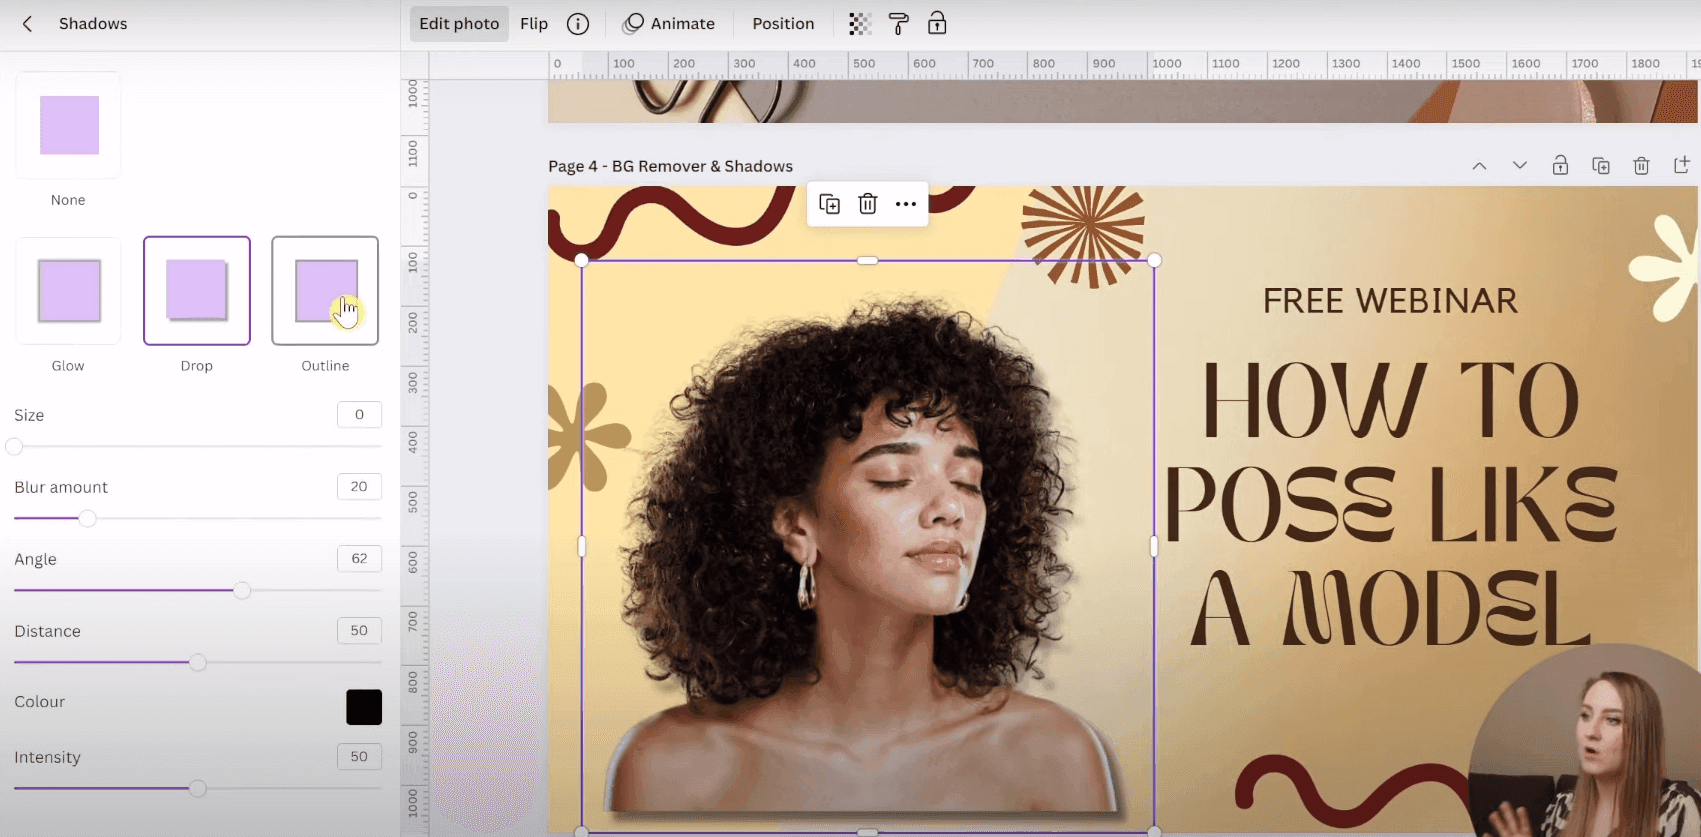1701x837 pixels.
Task: Select the Drop shadow style
Action: (x=196, y=291)
